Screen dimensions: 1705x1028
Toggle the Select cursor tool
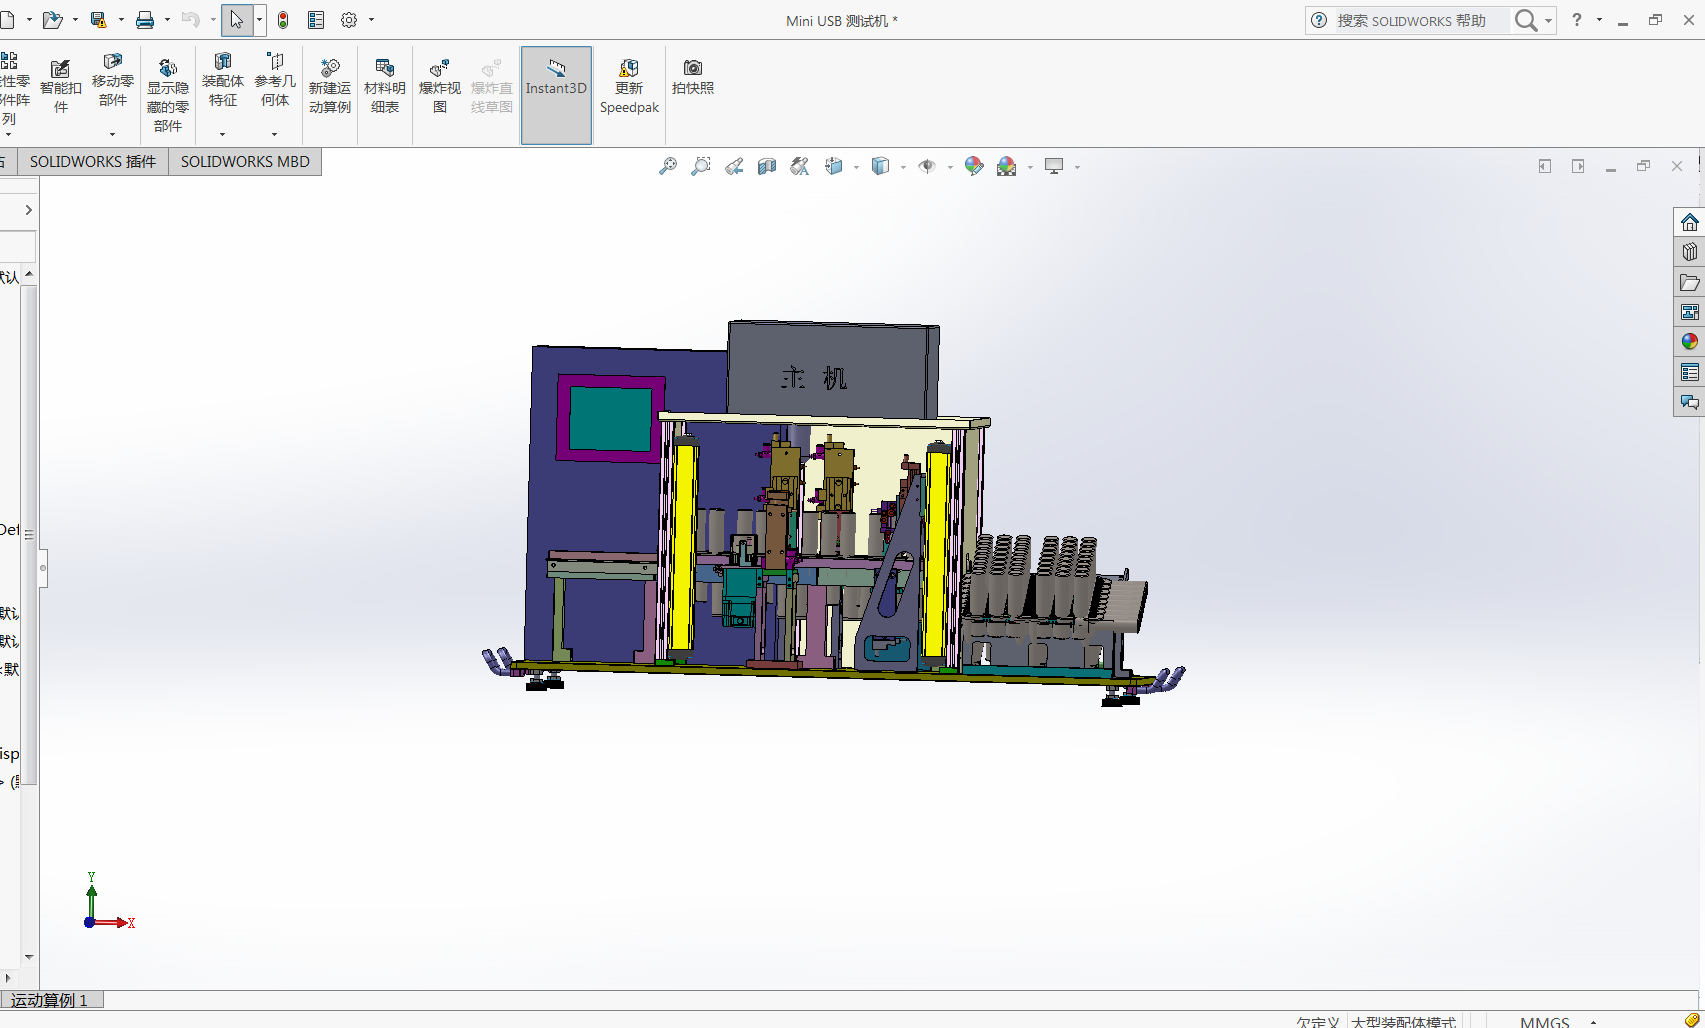click(x=236, y=20)
